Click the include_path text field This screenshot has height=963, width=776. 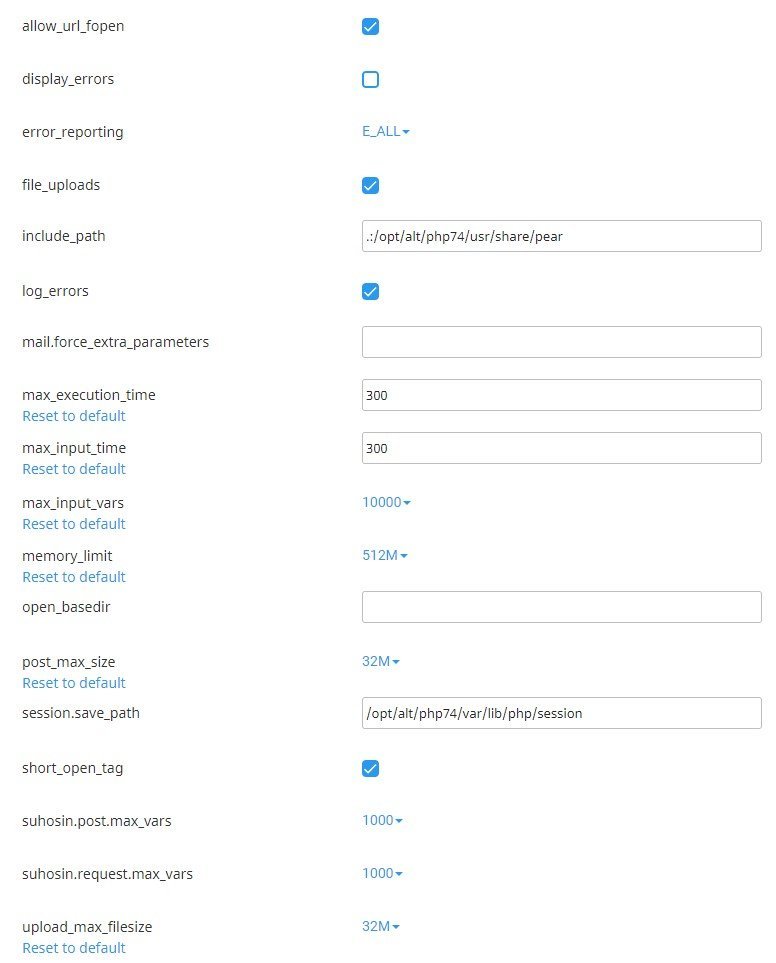point(561,236)
